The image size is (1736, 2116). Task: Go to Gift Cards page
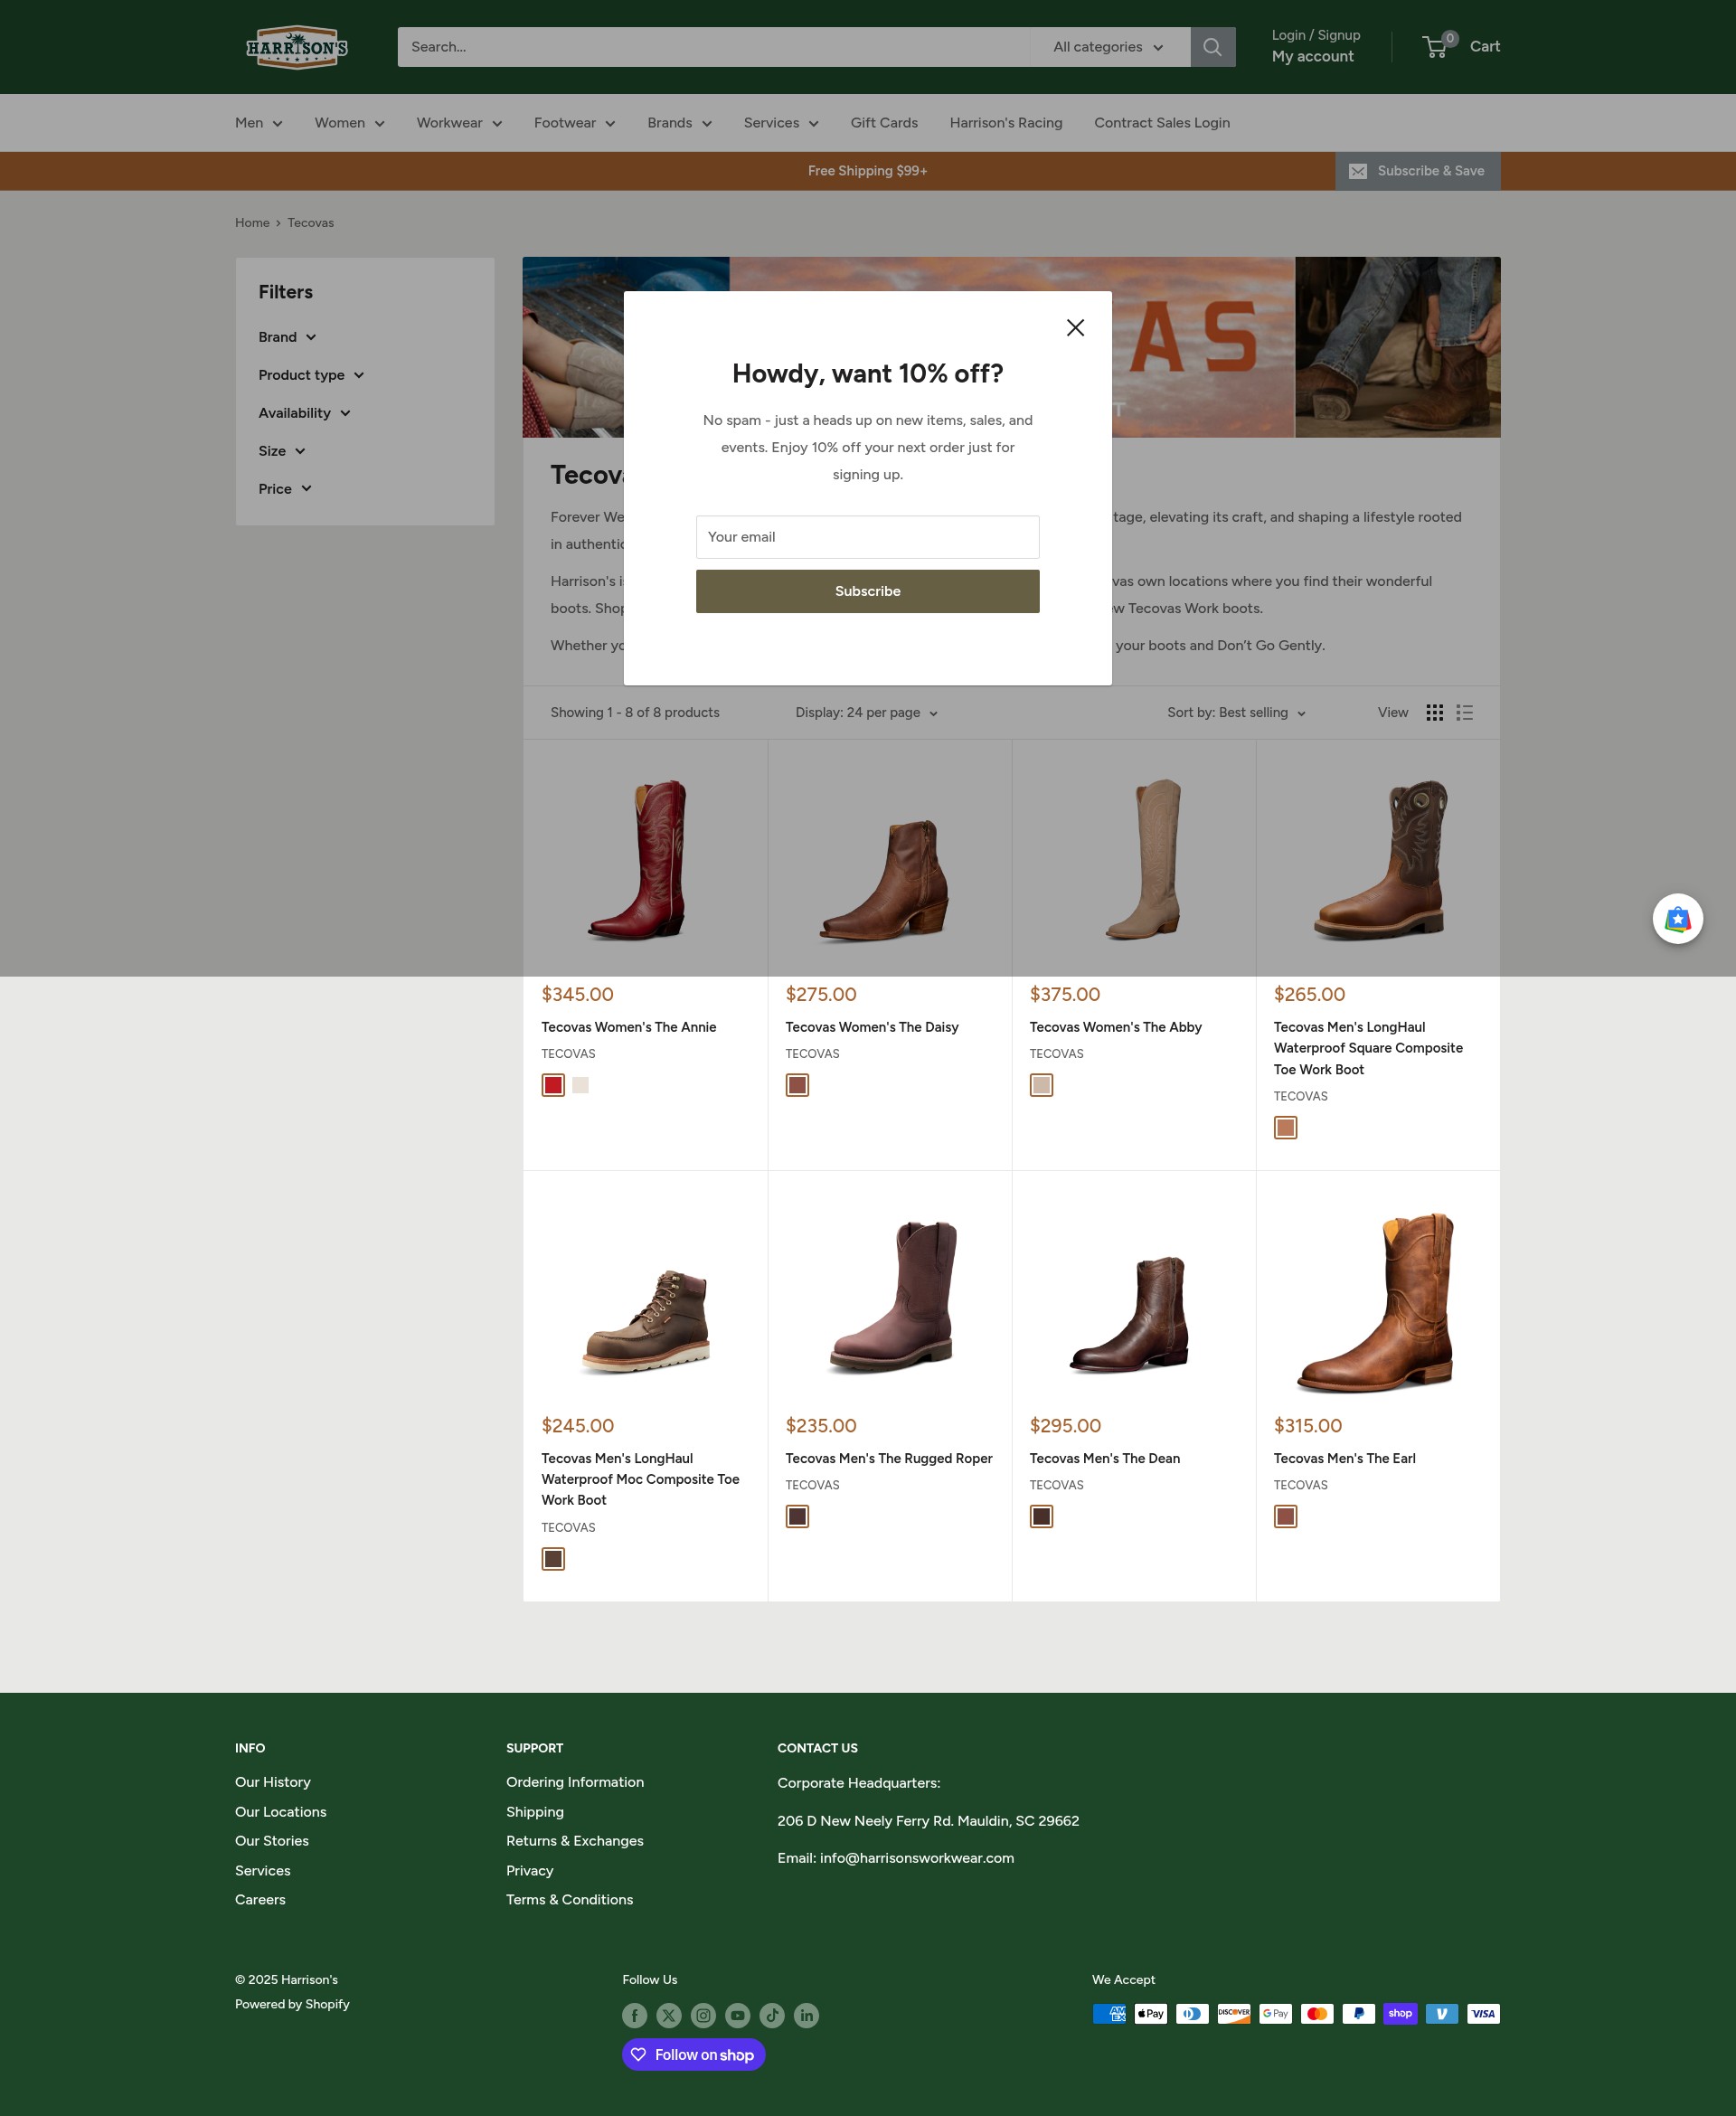click(x=884, y=123)
